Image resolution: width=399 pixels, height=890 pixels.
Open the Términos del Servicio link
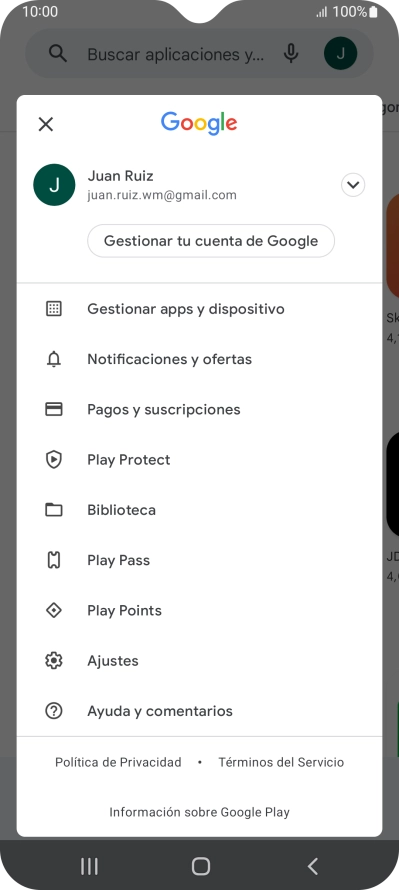[281, 762]
